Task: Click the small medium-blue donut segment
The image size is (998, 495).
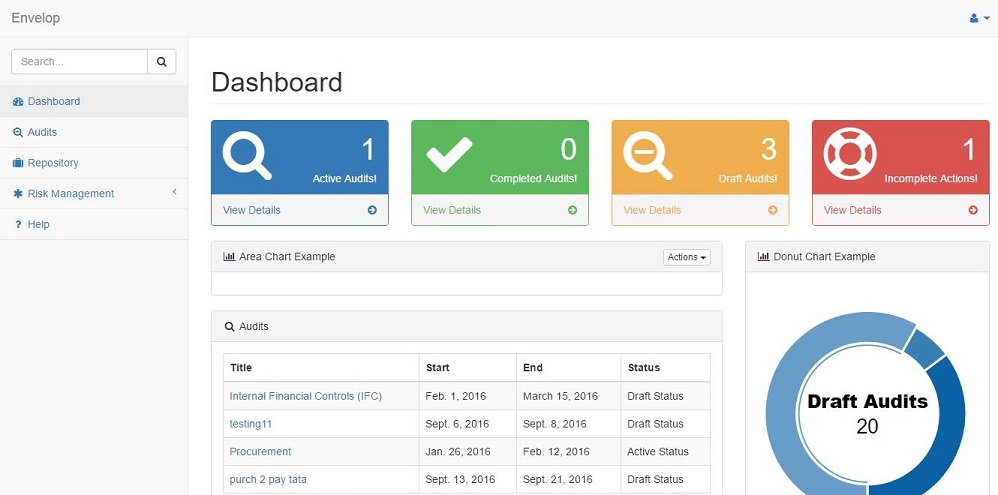Action: point(925,349)
